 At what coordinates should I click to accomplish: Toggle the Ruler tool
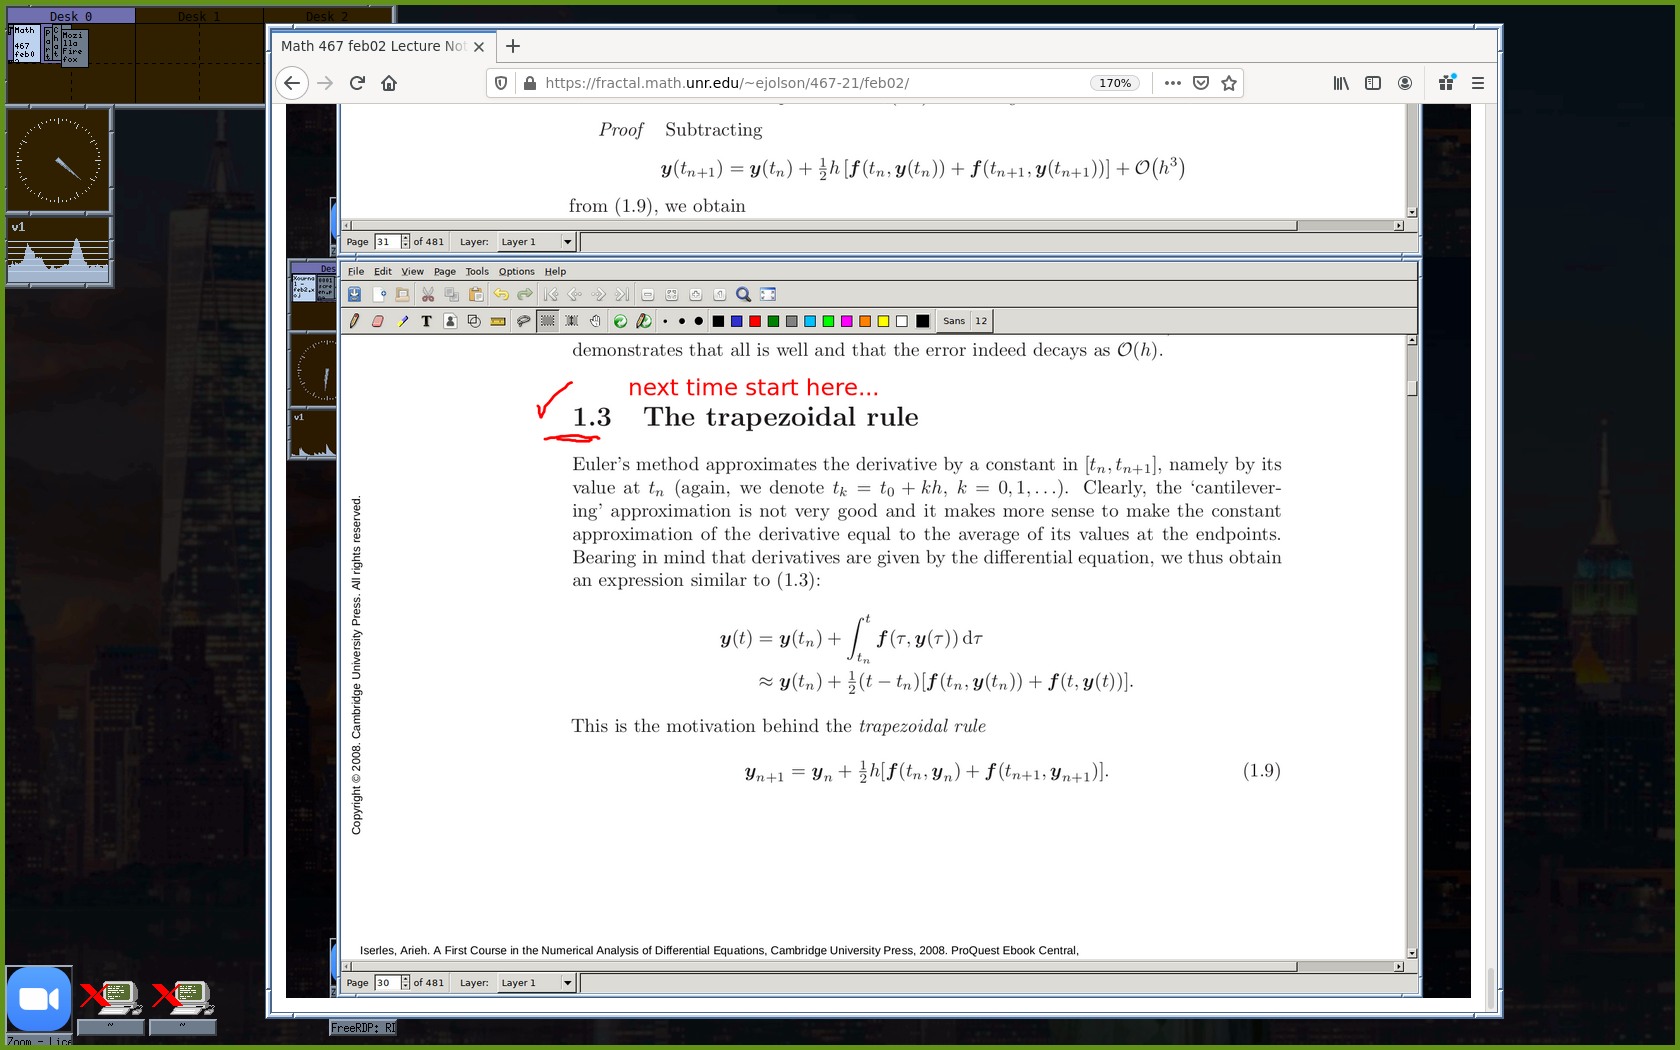click(498, 321)
